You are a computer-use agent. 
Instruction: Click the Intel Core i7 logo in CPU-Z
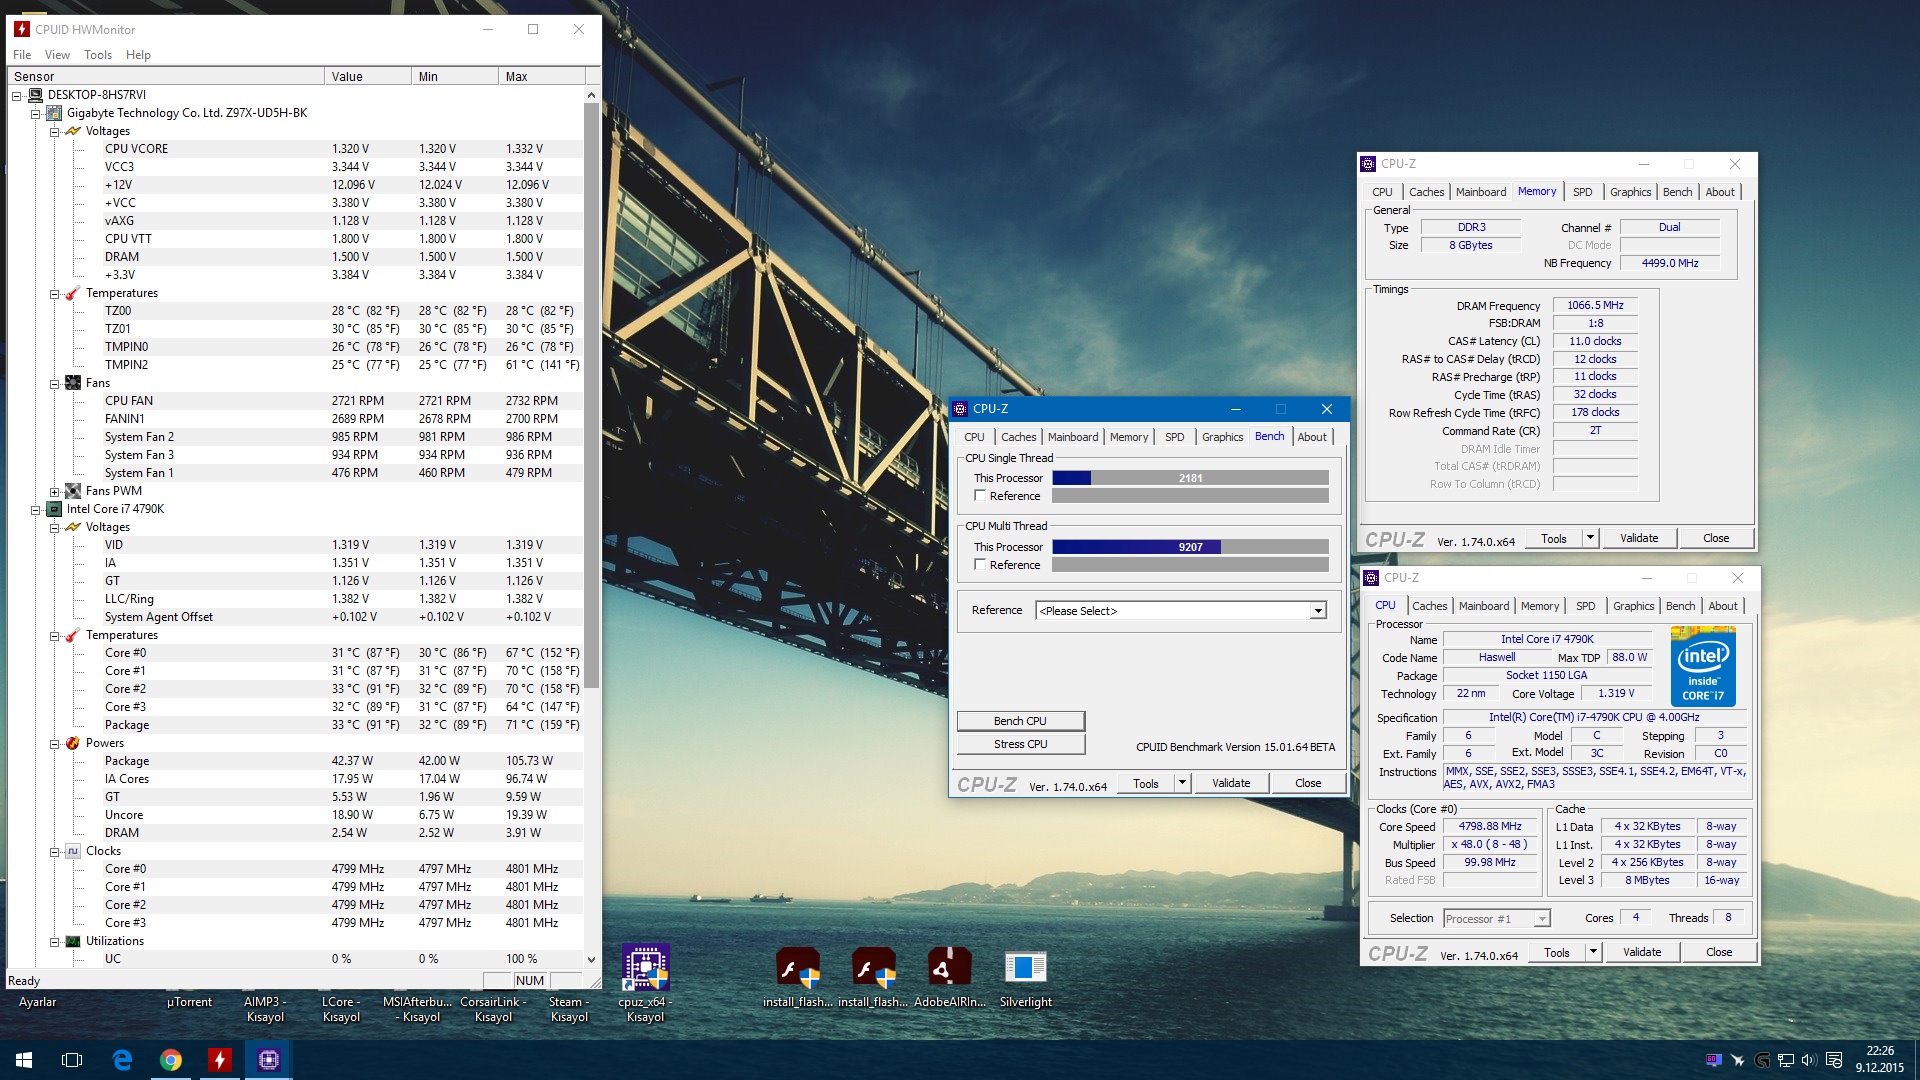(1703, 666)
